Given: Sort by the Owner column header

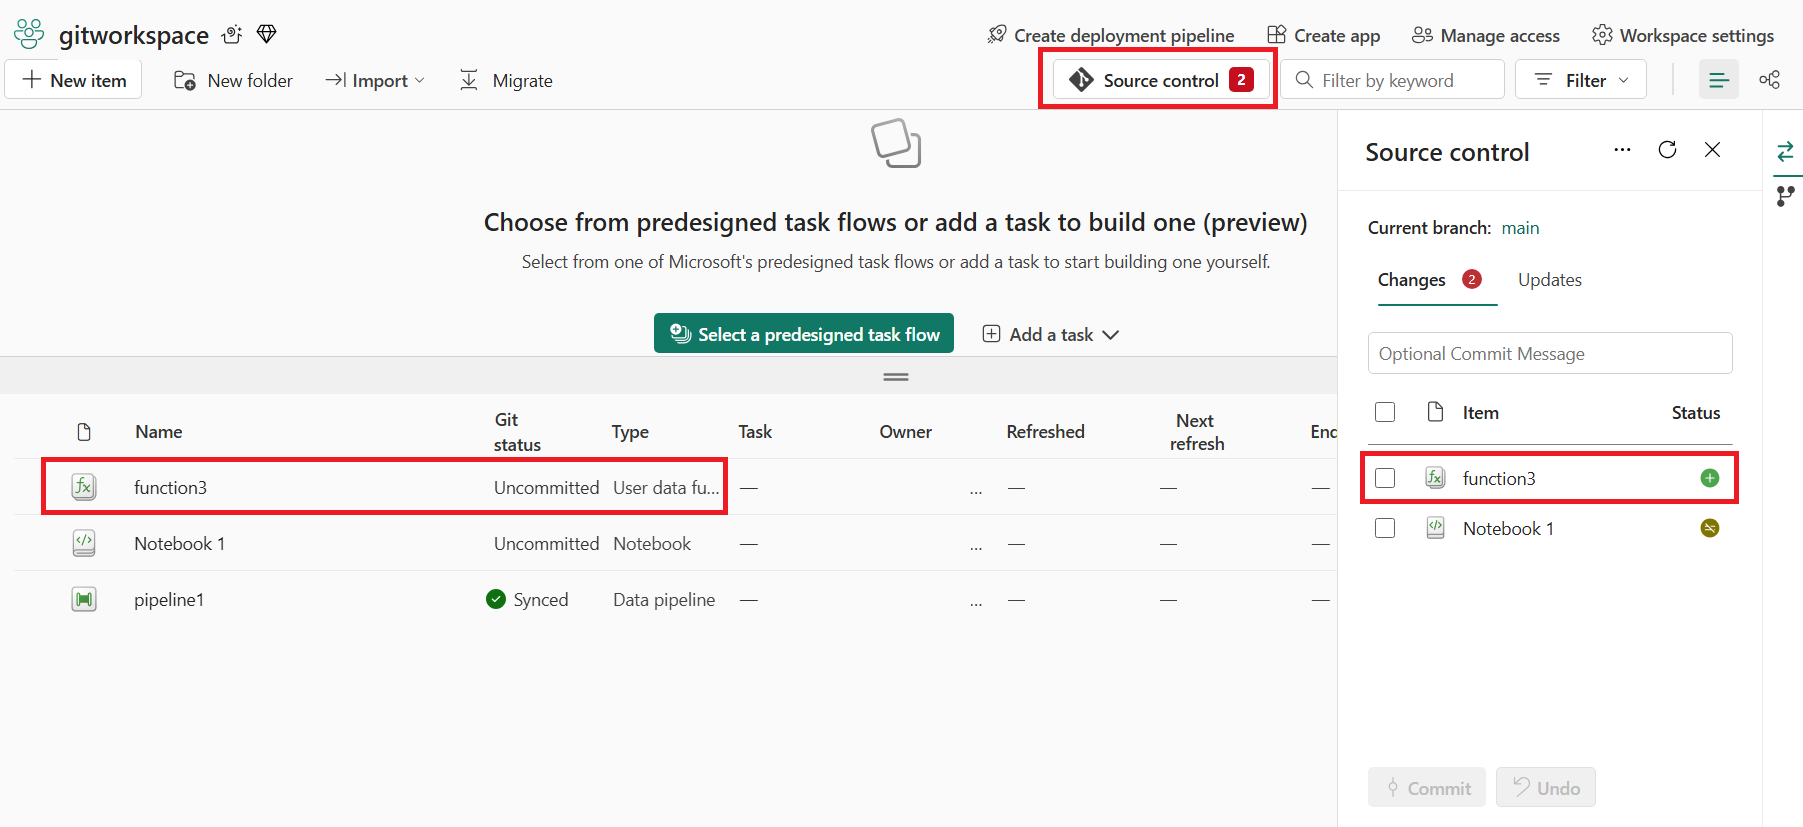Looking at the screenshot, I should click(905, 432).
